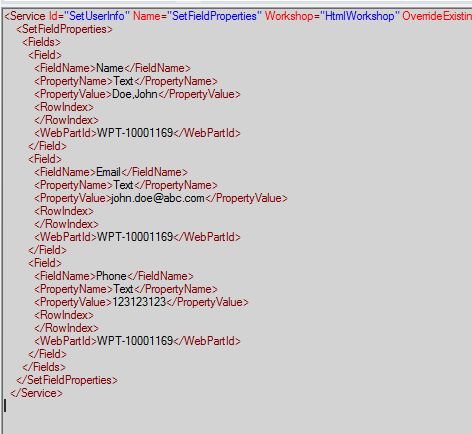This screenshot has width=472, height=434.
Task: Click the HtmlWorkshop attribute value
Action: tap(360, 16)
